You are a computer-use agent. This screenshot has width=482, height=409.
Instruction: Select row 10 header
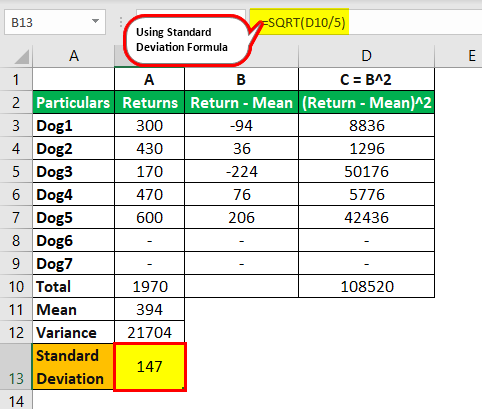16,286
